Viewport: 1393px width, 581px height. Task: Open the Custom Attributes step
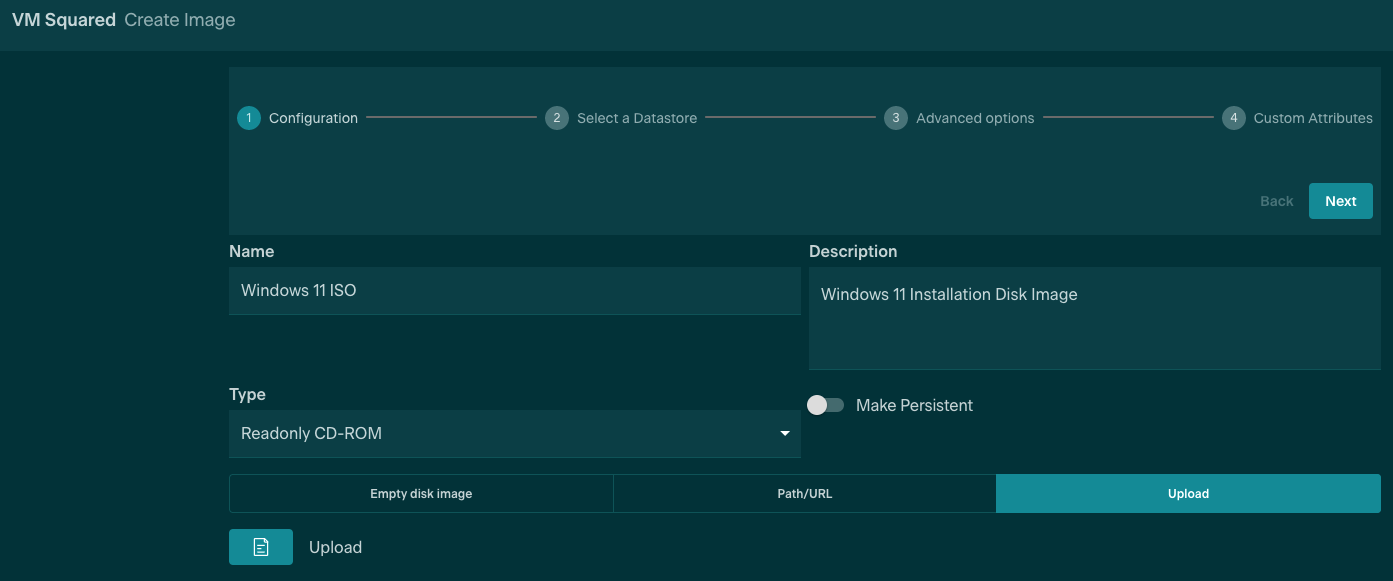tap(1312, 118)
